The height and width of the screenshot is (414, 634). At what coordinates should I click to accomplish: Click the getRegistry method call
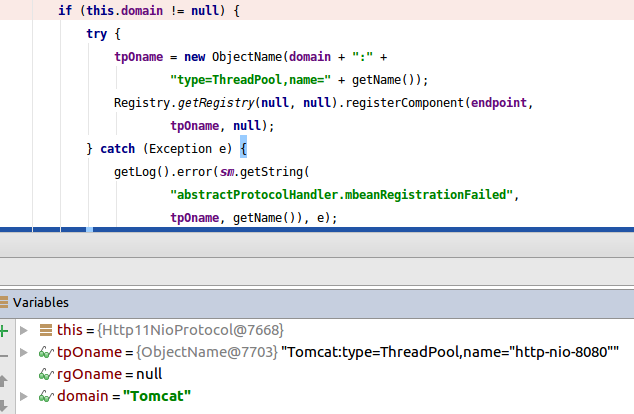[216, 103]
